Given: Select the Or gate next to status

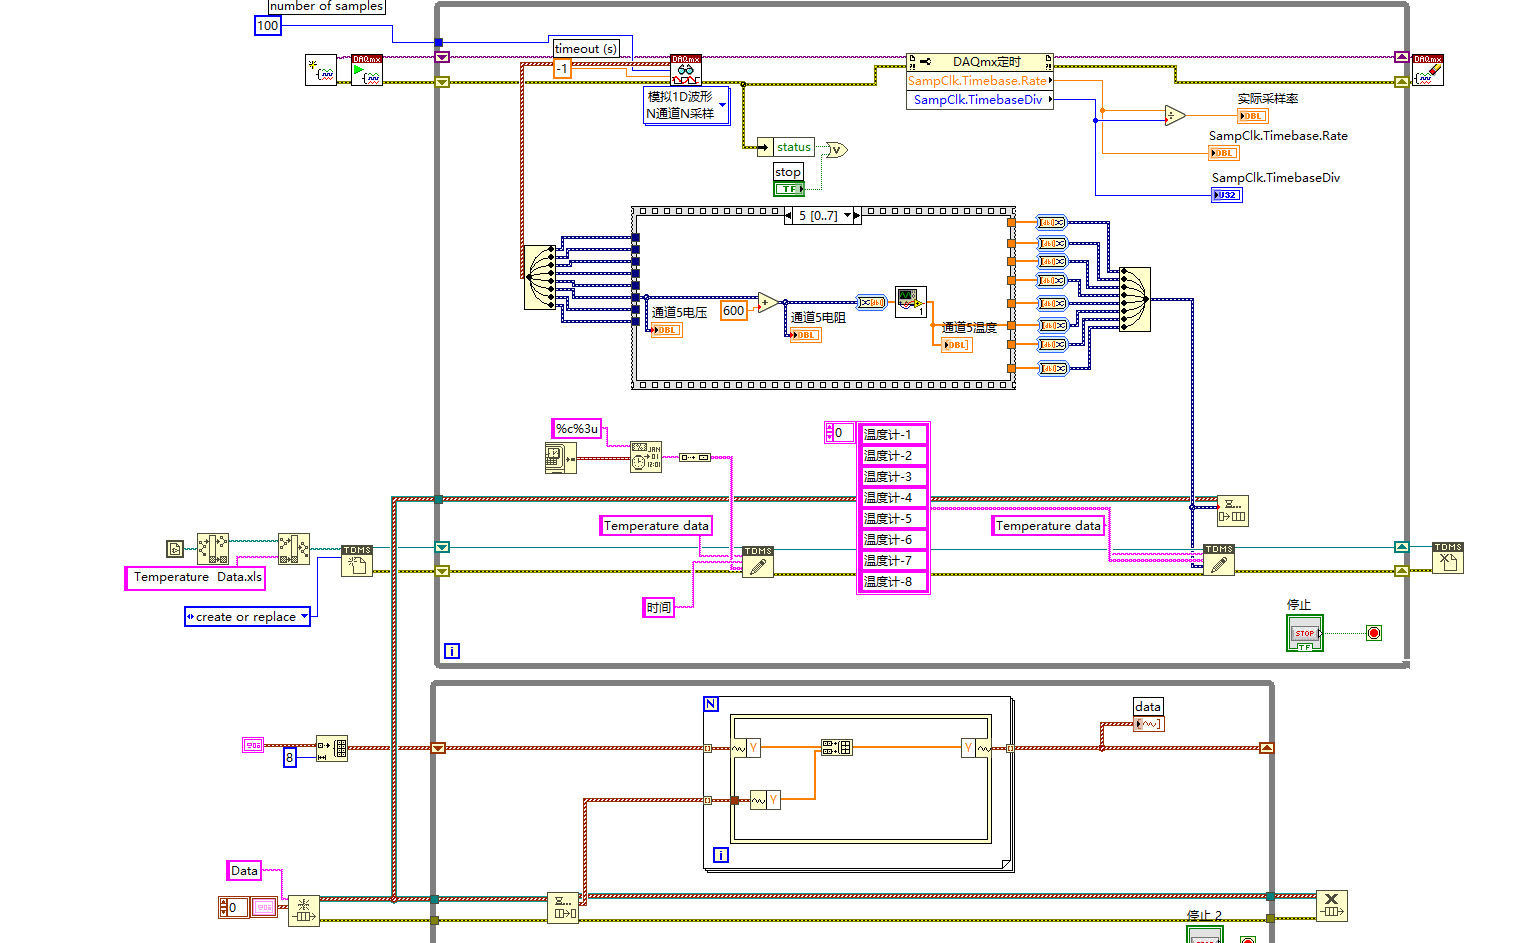Looking at the screenshot, I should point(838,150).
